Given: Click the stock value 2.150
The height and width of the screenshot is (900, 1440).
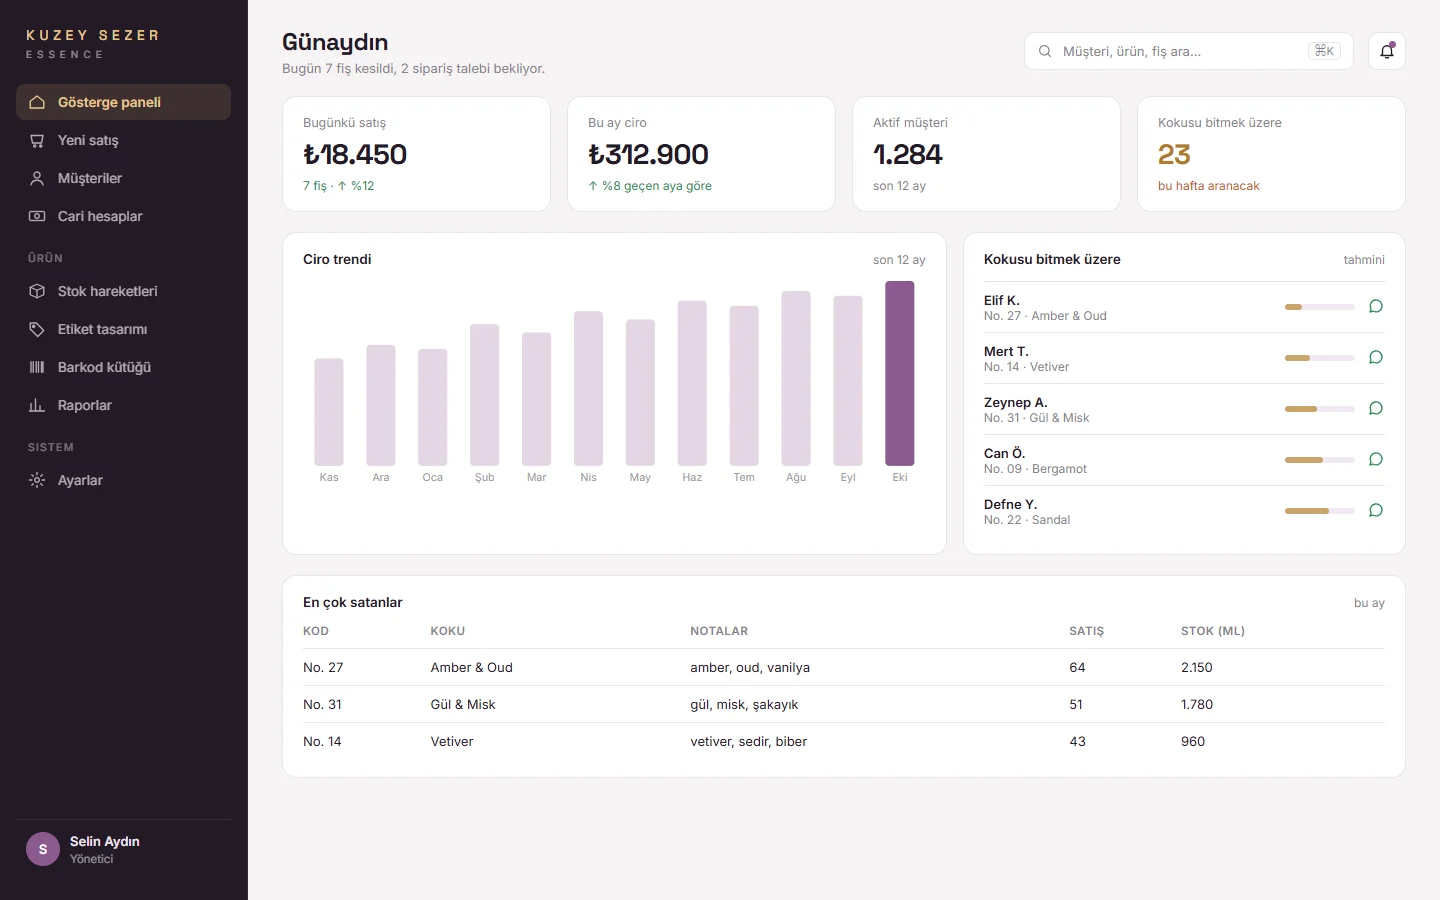Looking at the screenshot, I should tap(1197, 667).
